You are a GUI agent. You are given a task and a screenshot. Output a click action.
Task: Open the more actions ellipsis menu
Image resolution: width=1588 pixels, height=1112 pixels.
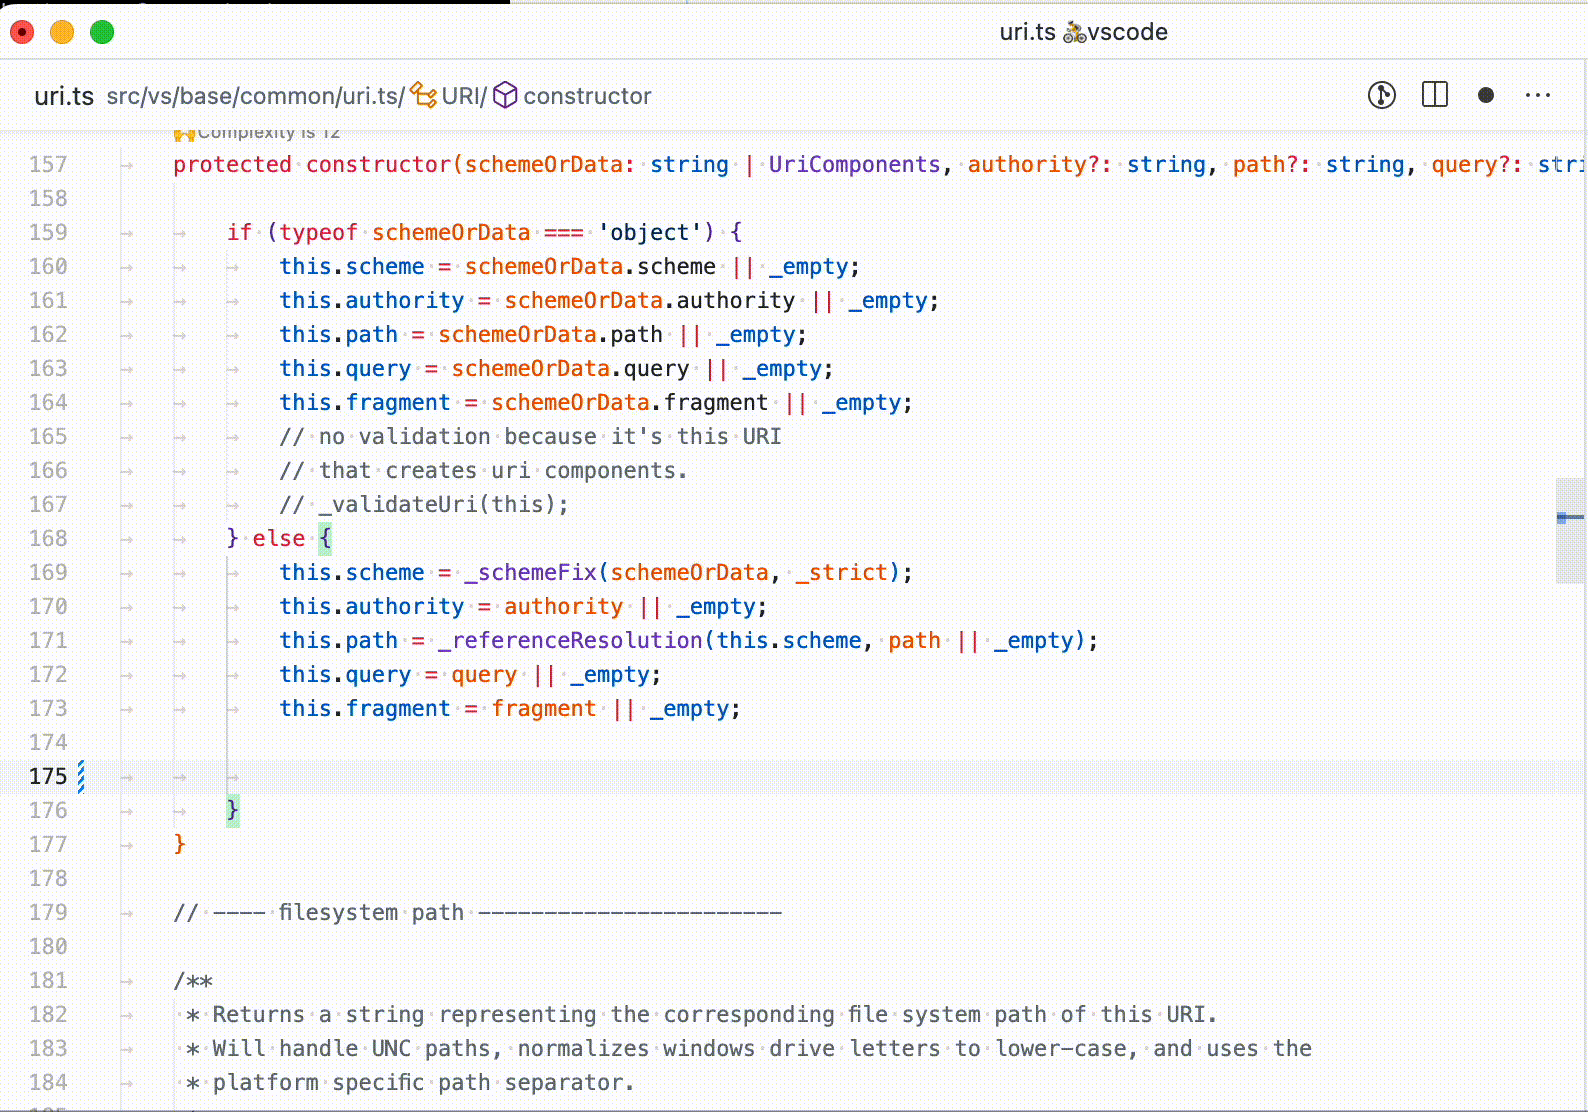point(1538,95)
